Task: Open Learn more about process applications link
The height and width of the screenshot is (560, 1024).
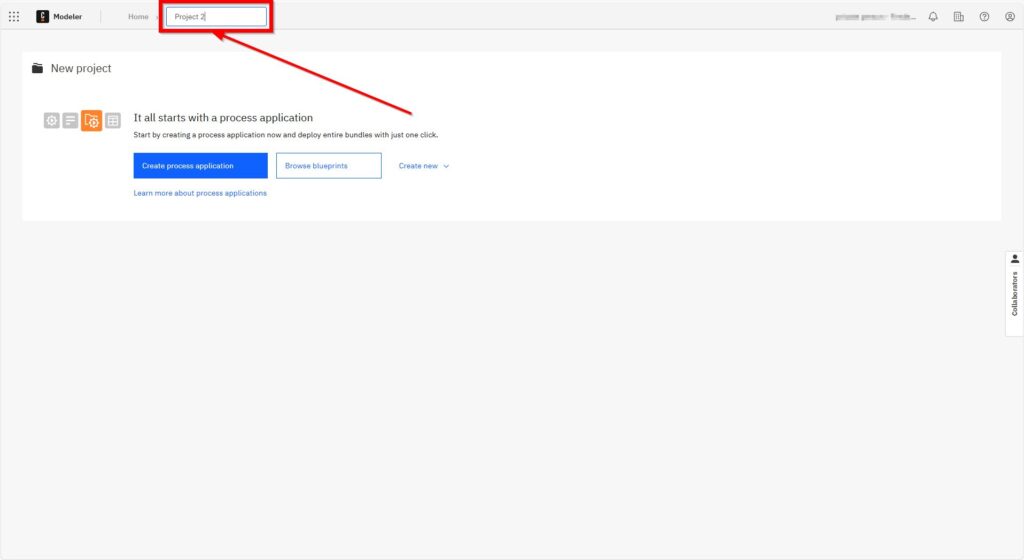Action: [200, 193]
